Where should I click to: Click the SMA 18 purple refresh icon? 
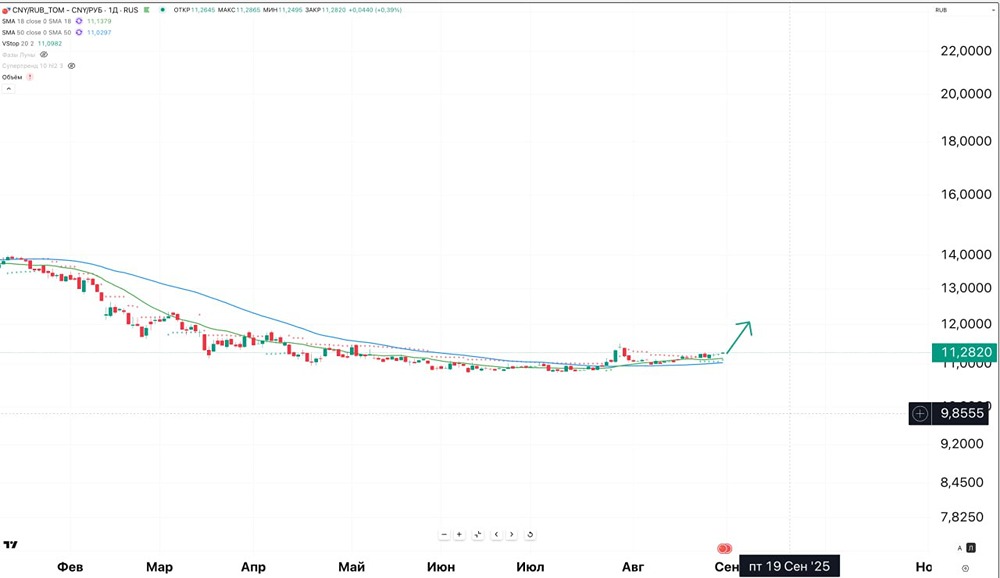tap(79, 21)
